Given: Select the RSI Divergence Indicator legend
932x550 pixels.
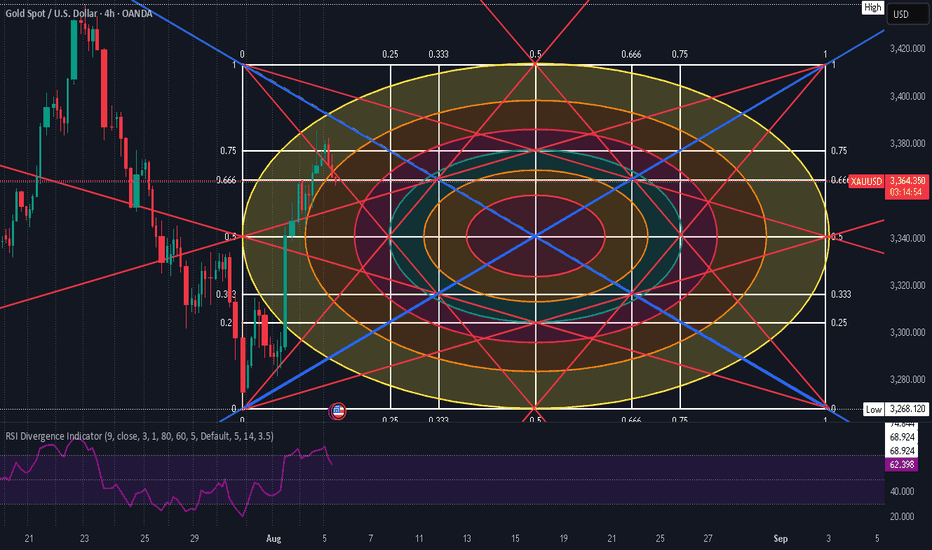Looking at the screenshot, I should point(140,436).
